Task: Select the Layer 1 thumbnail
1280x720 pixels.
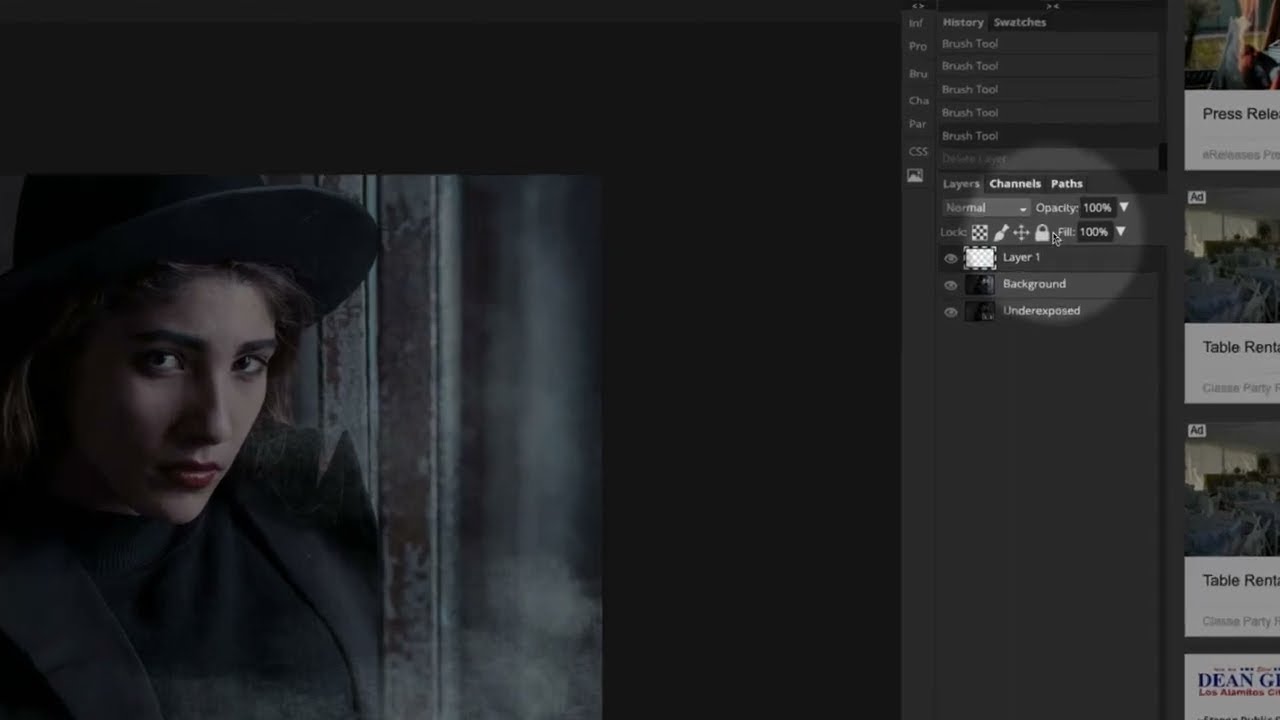Action: point(980,258)
